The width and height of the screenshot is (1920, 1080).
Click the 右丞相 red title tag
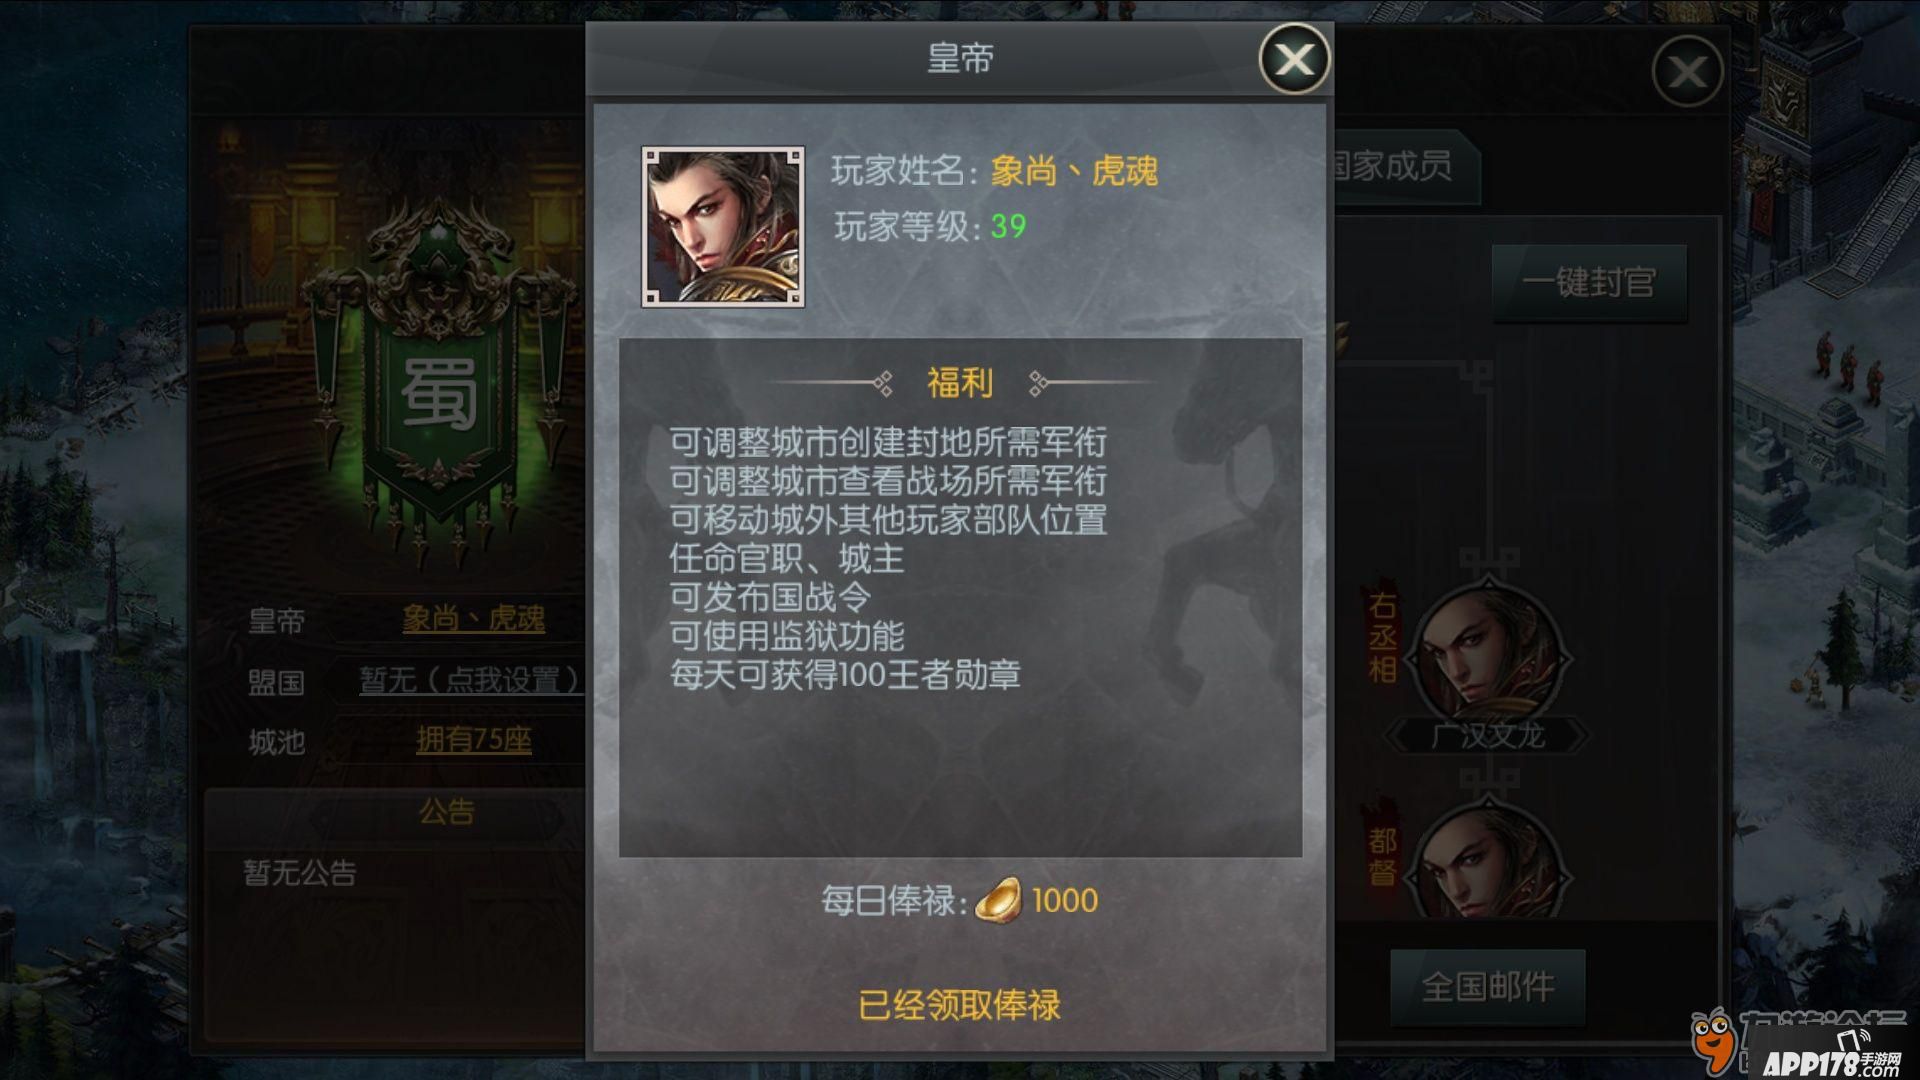1382,637
